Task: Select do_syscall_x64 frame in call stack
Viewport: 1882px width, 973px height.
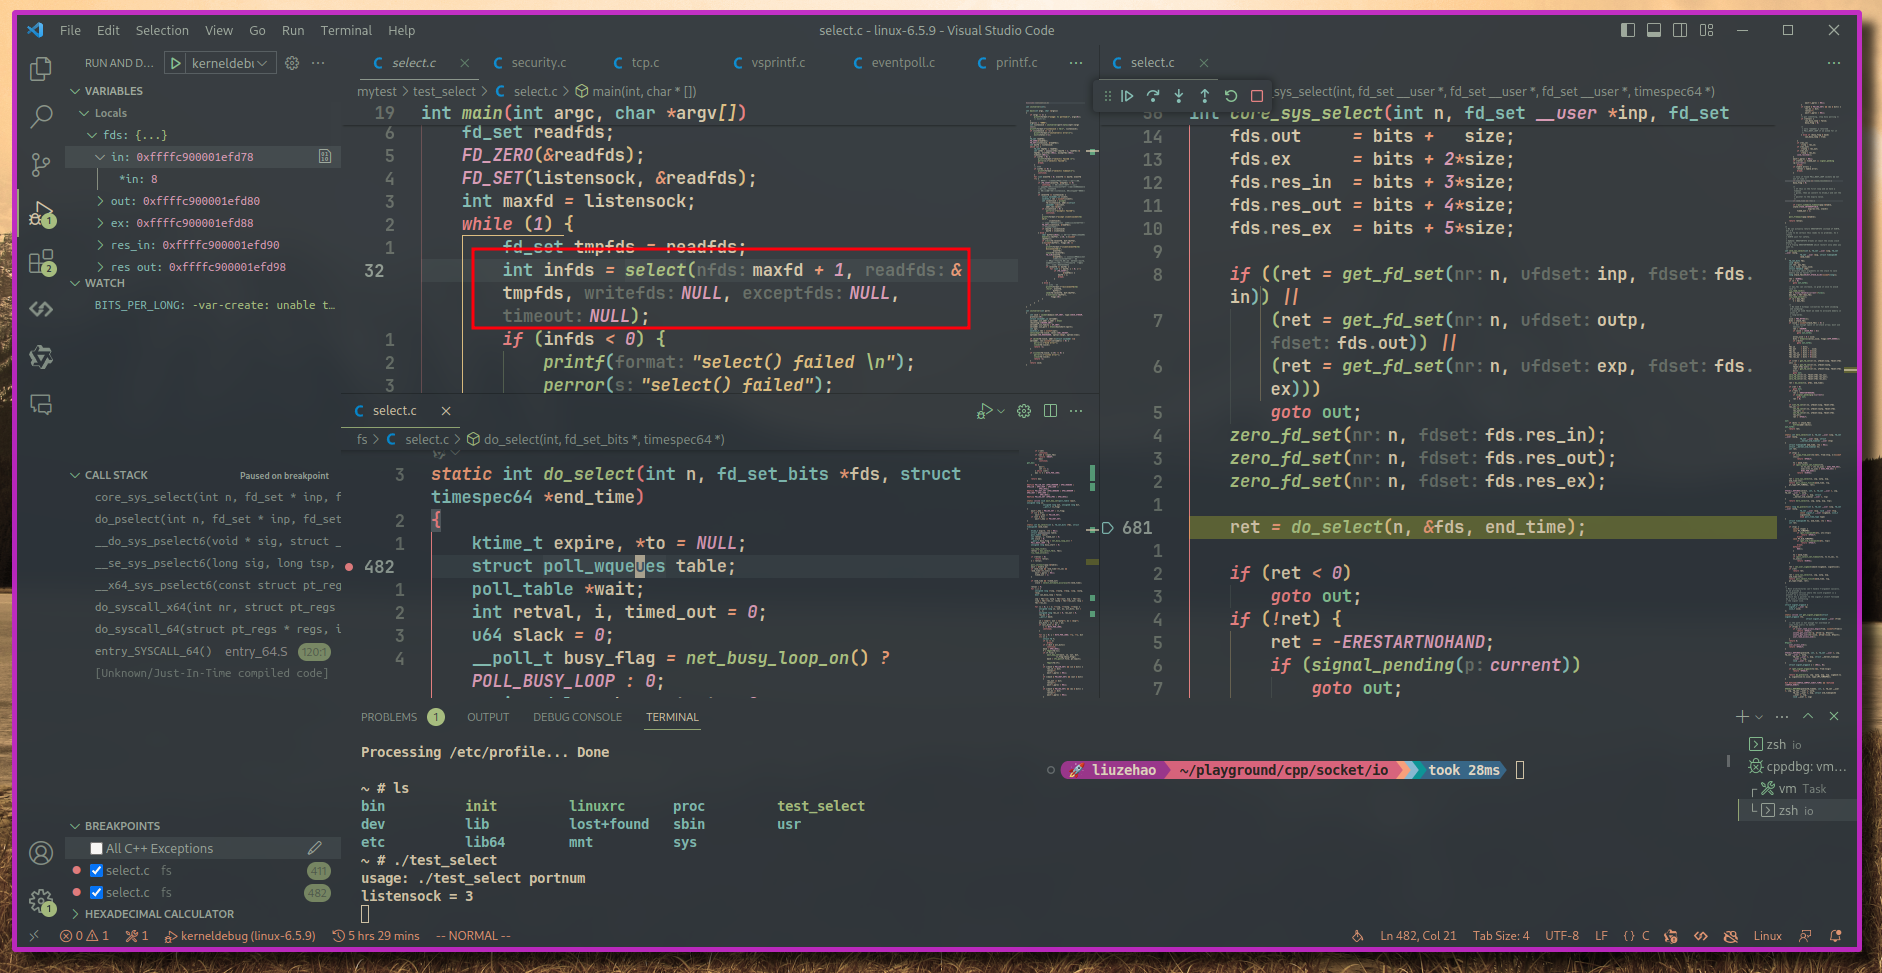Action: click(203, 607)
